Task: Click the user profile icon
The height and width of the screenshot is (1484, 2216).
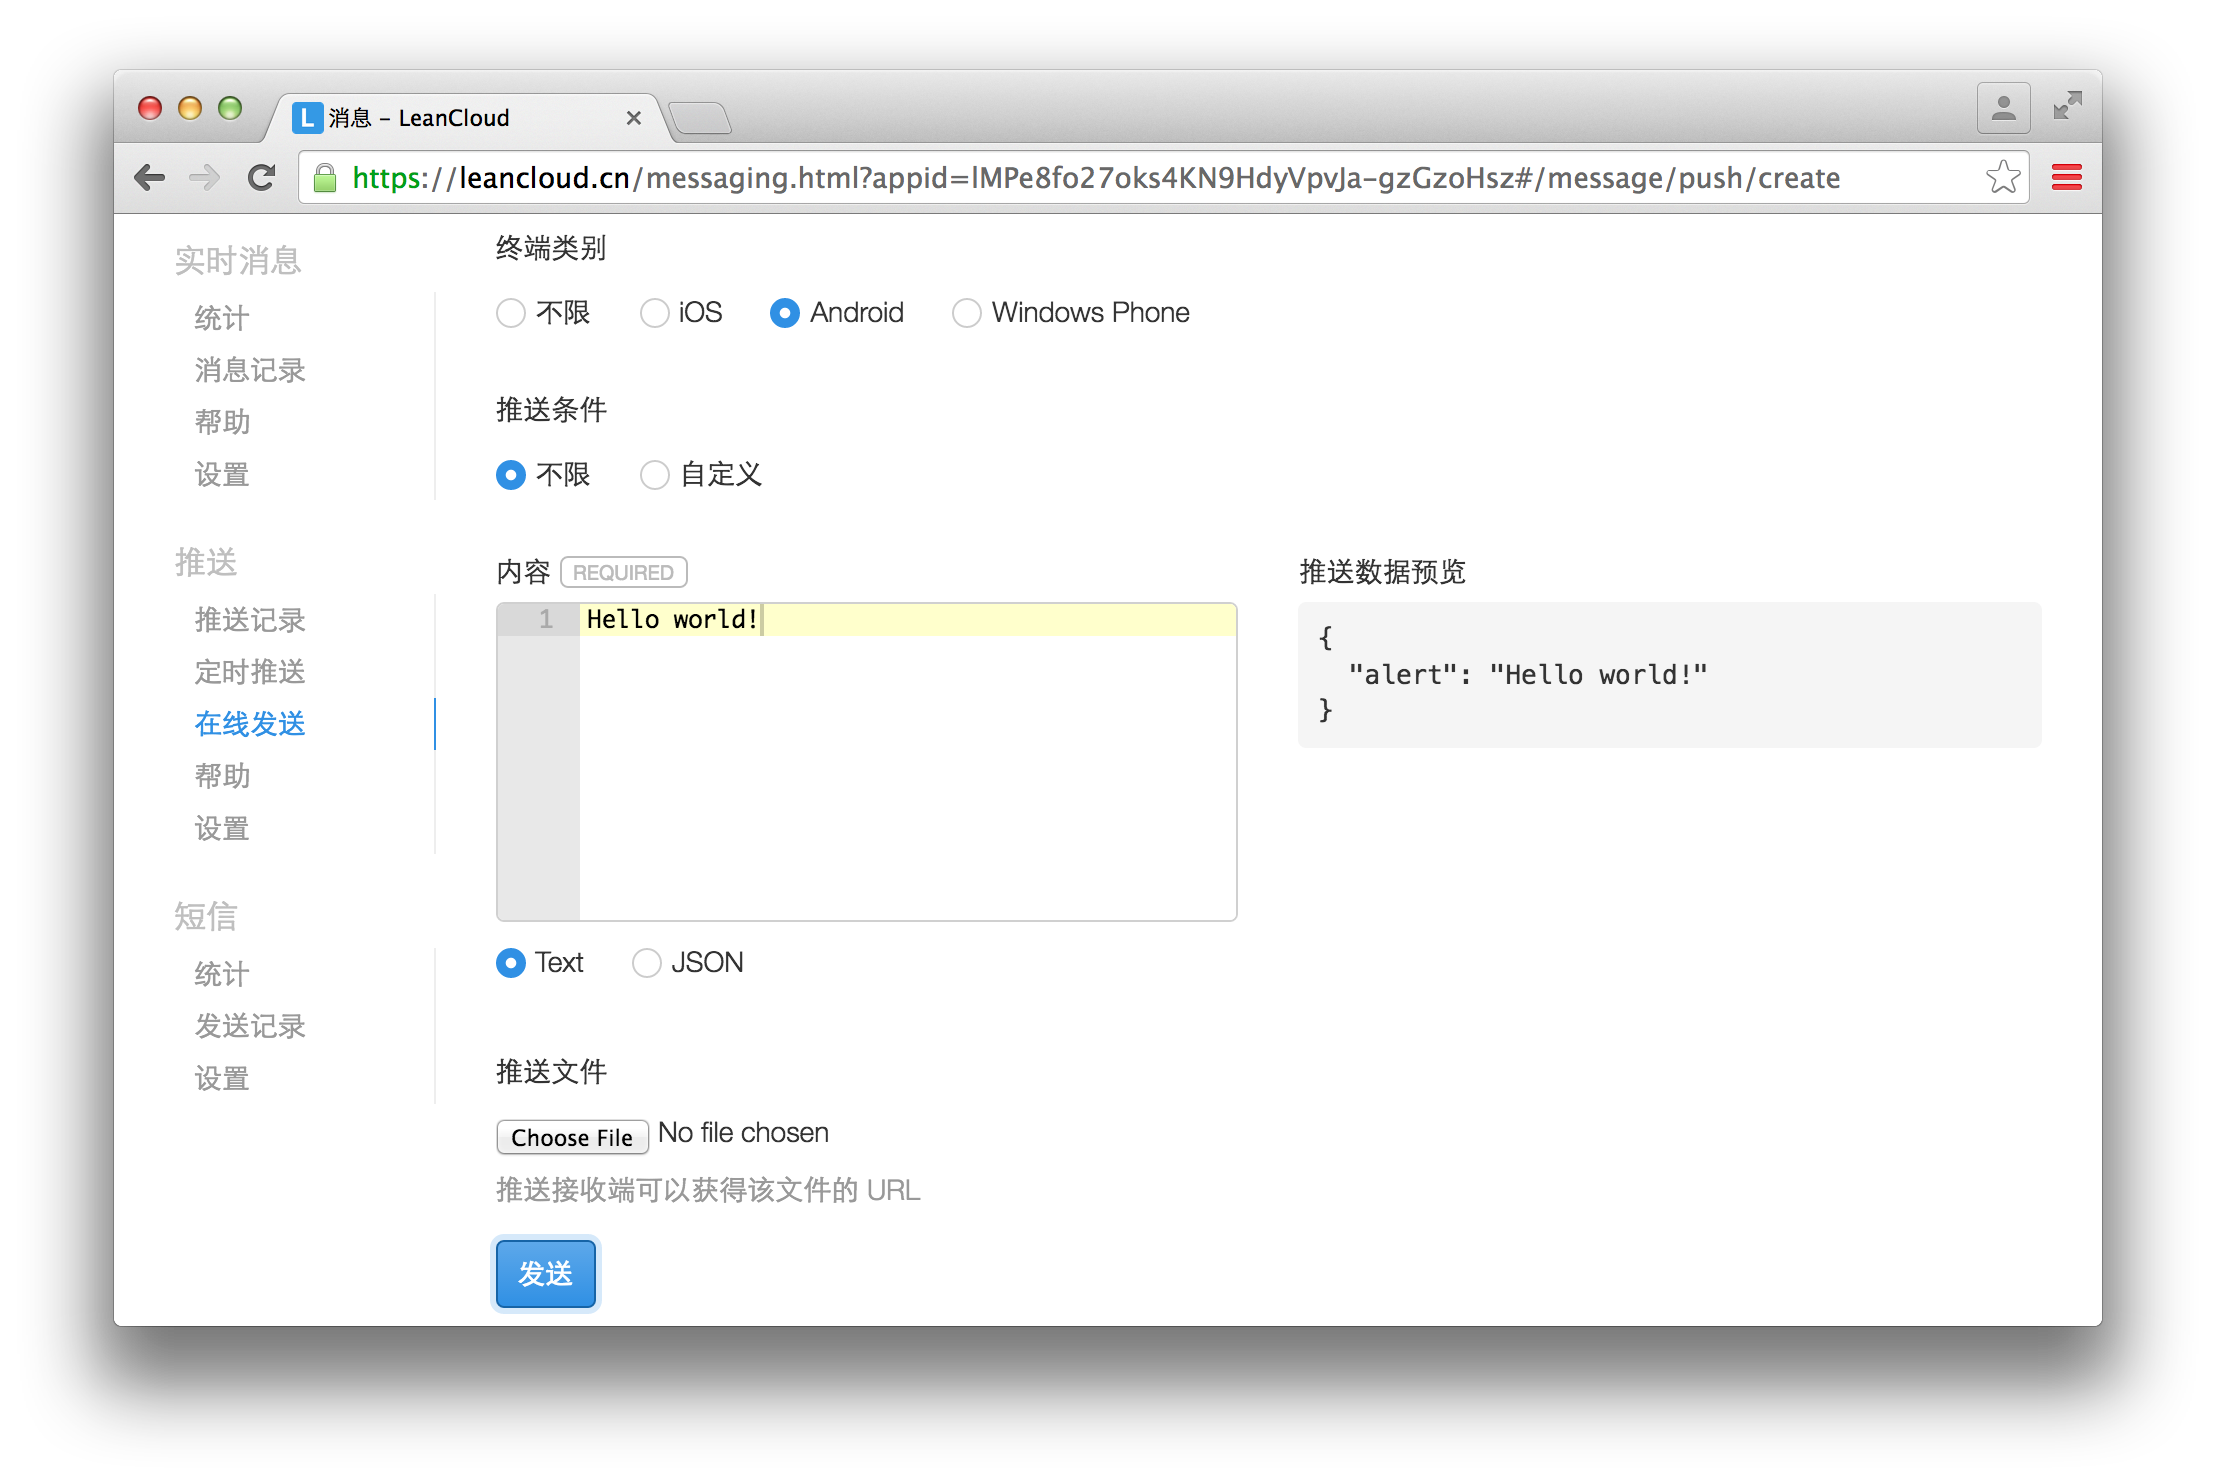Action: (2003, 108)
